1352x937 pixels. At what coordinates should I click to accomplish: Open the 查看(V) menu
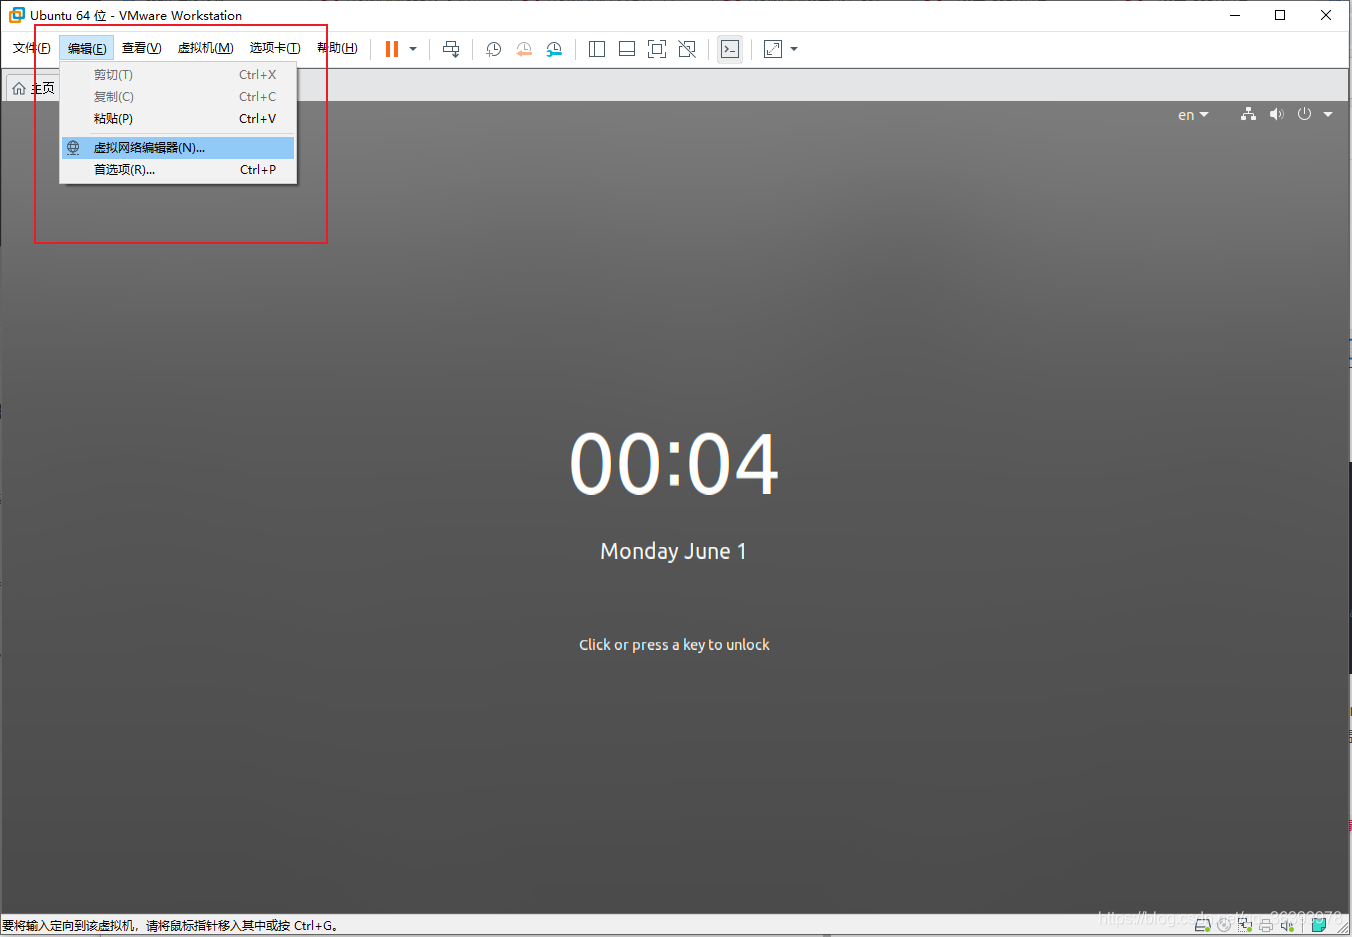pos(142,48)
